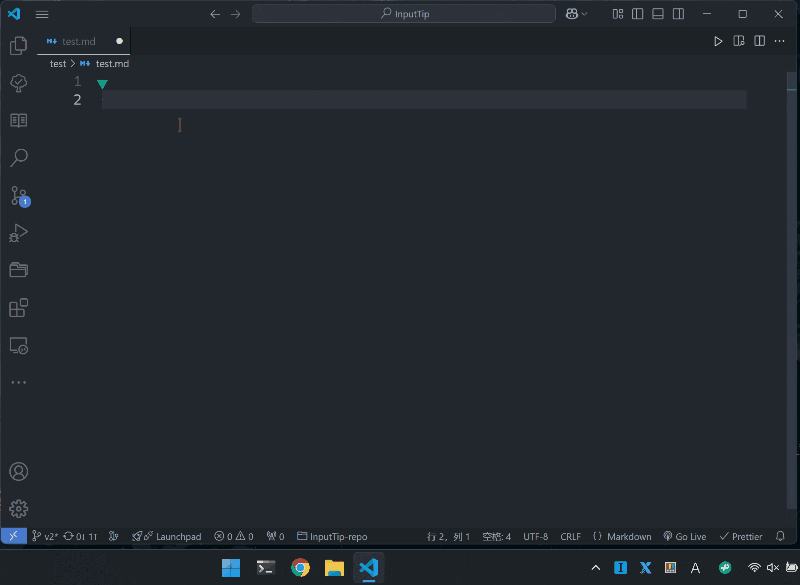Open the Explorer view in activity bar

[18, 46]
